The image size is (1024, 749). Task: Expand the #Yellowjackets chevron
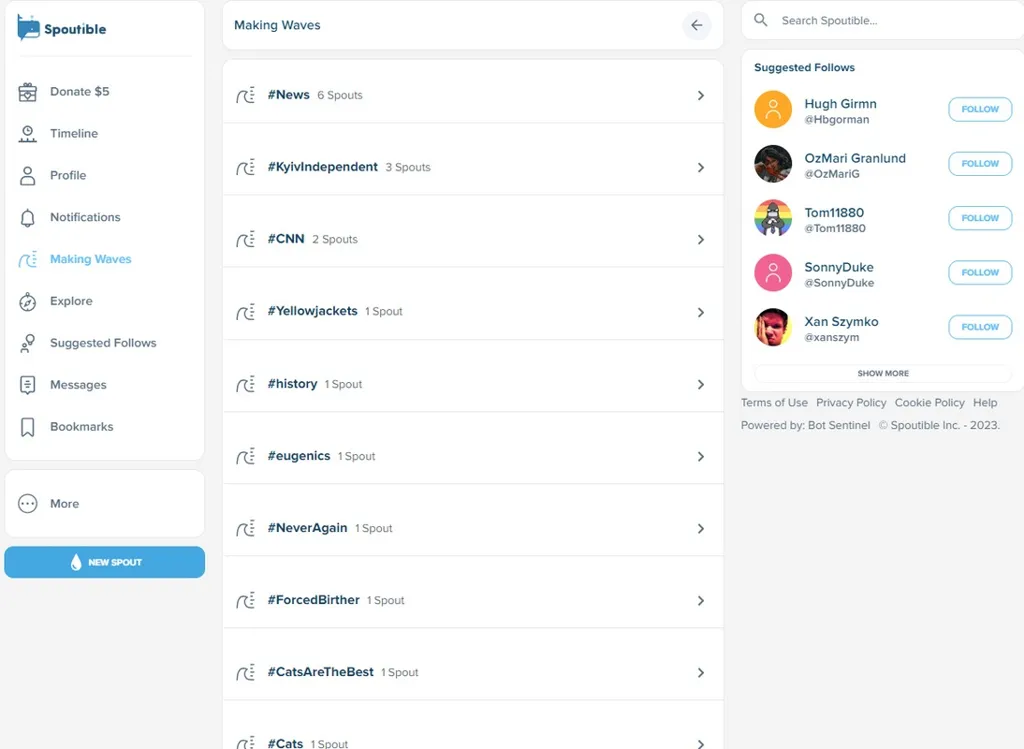701,312
